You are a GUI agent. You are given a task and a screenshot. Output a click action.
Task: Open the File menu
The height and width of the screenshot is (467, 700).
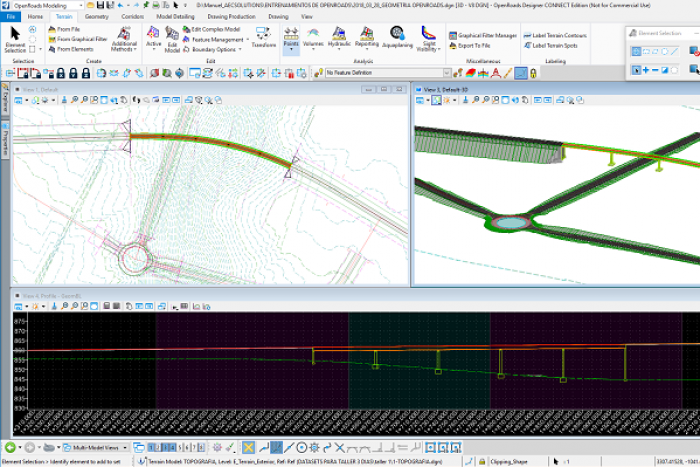tap(10, 17)
